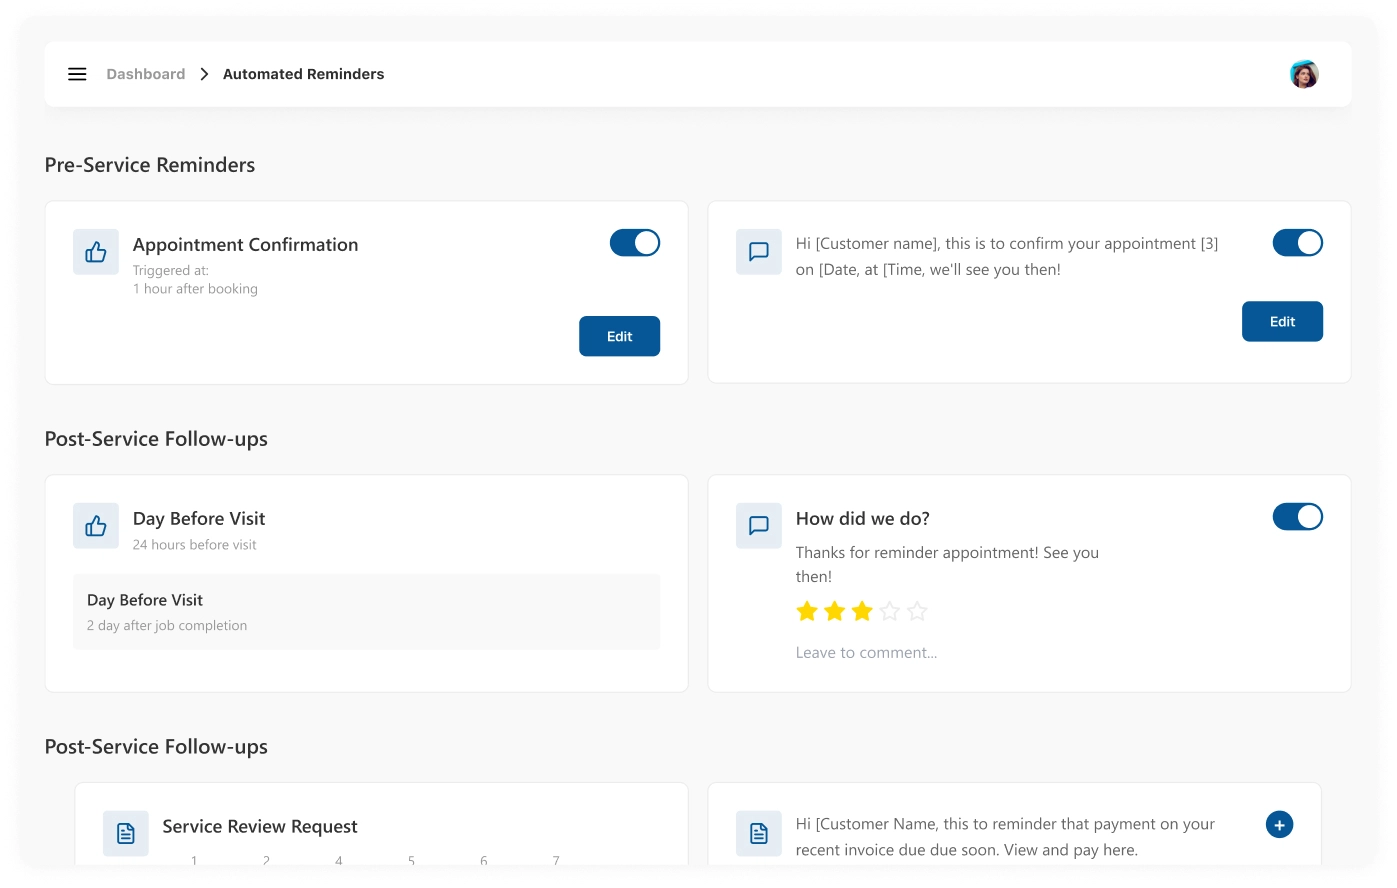The image size is (1397, 888).
Task: Click the Day Before Visit thumbs-up icon
Action: click(96, 526)
